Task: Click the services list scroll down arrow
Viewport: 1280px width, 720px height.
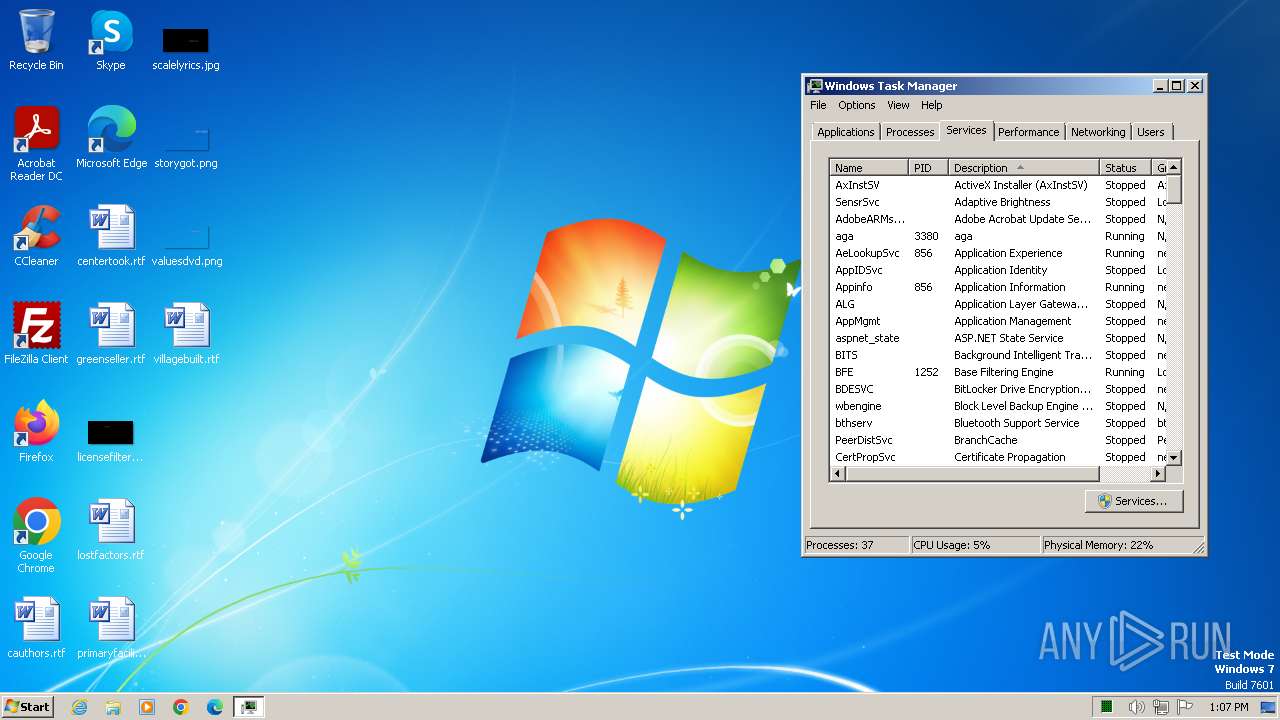Action: click(1174, 458)
